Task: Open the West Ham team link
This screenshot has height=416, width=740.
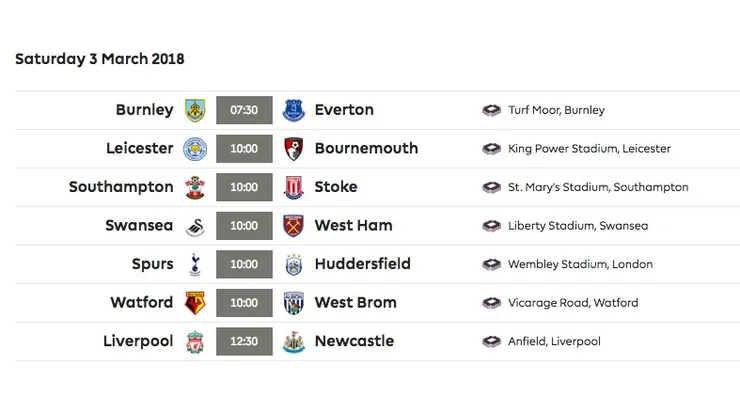Action: [353, 226]
